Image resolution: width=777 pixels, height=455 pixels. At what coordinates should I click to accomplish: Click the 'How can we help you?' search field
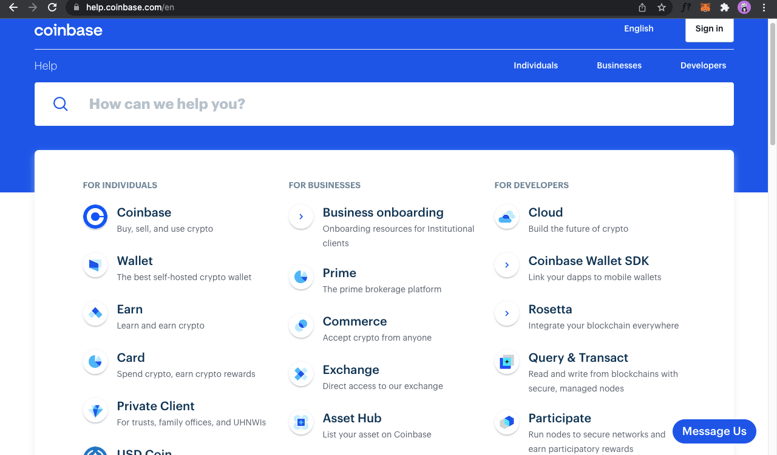pos(384,104)
